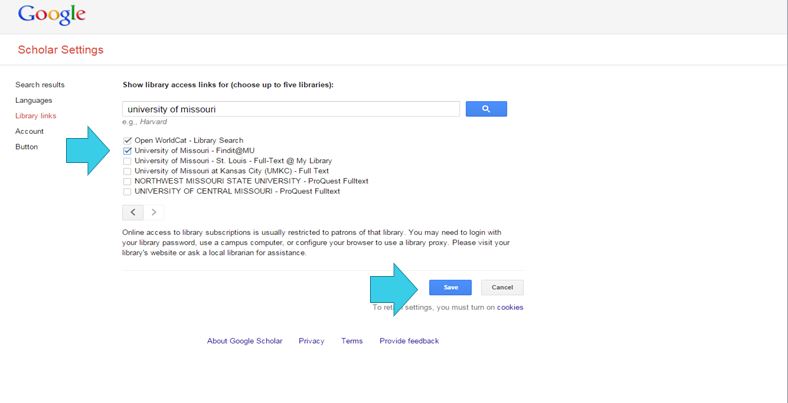Click the Scholar Settings heading

pyautogui.click(x=60, y=50)
